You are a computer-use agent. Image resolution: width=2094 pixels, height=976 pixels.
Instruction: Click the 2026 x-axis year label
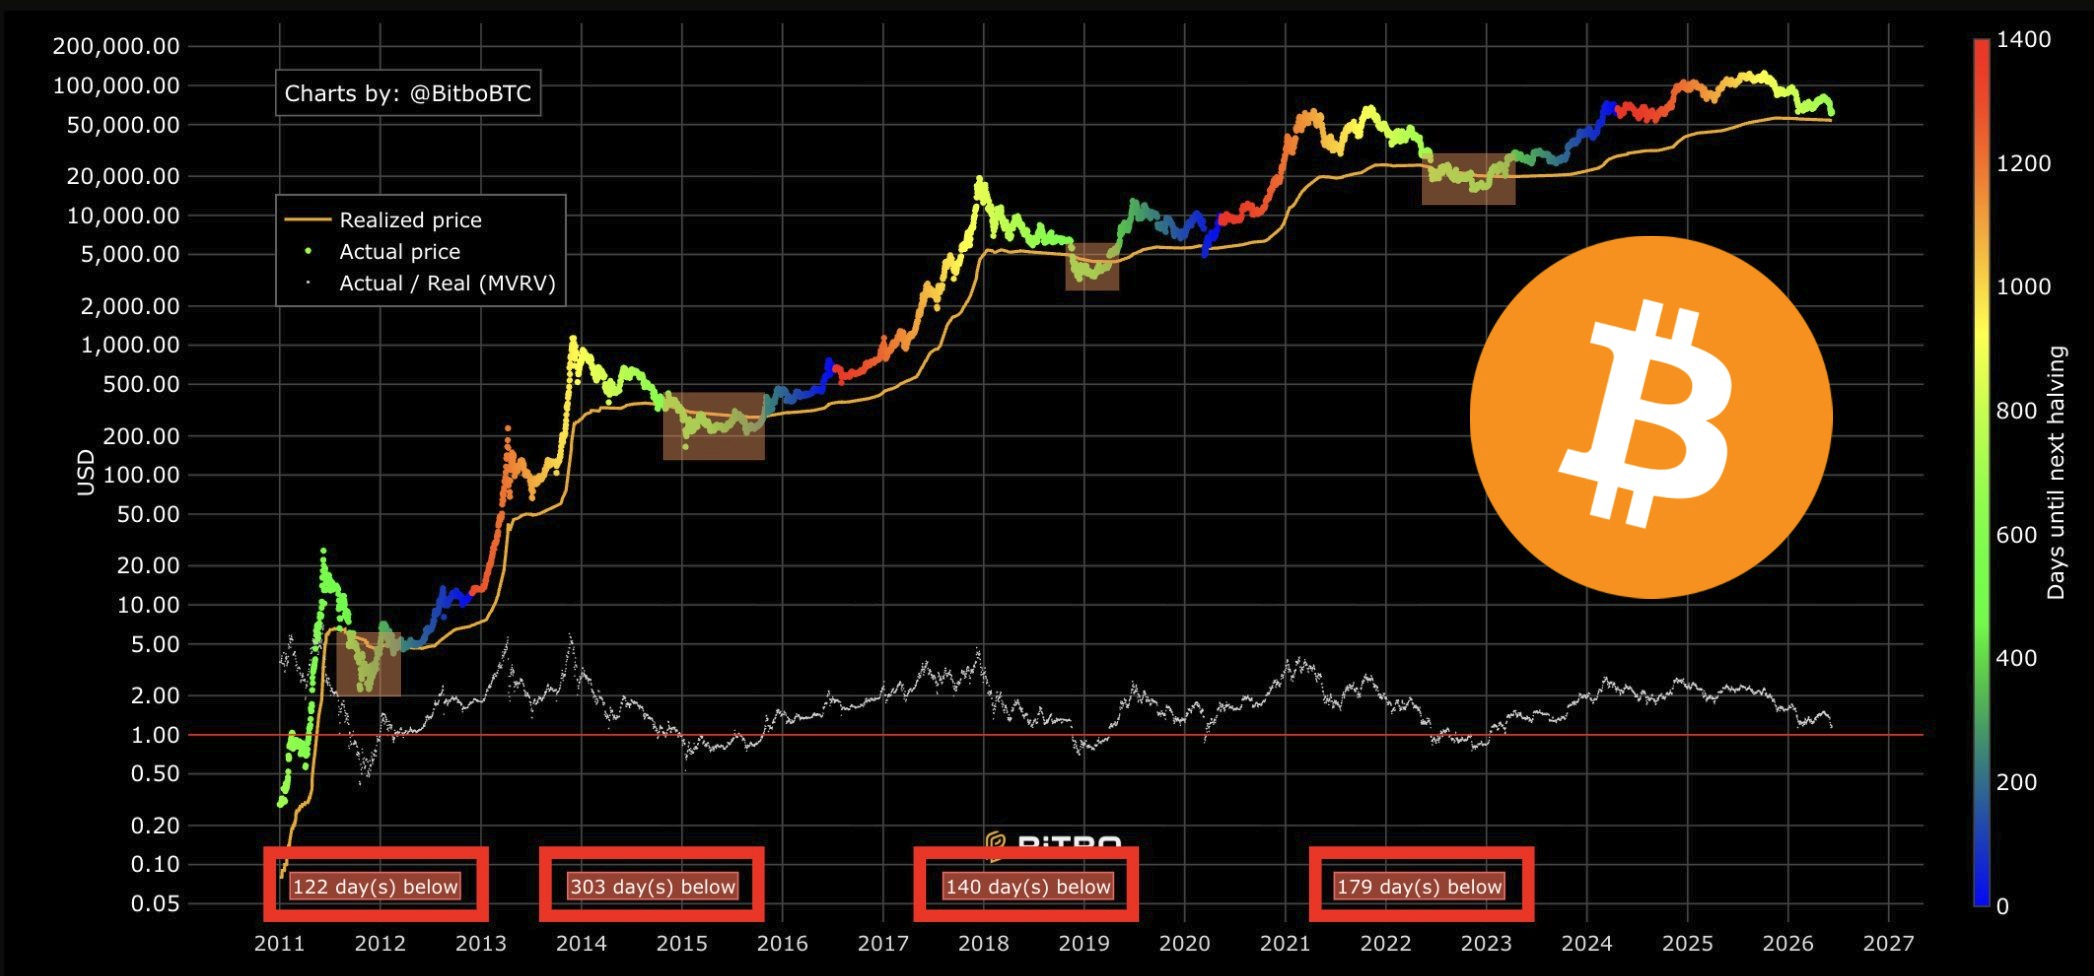tap(1787, 944)
